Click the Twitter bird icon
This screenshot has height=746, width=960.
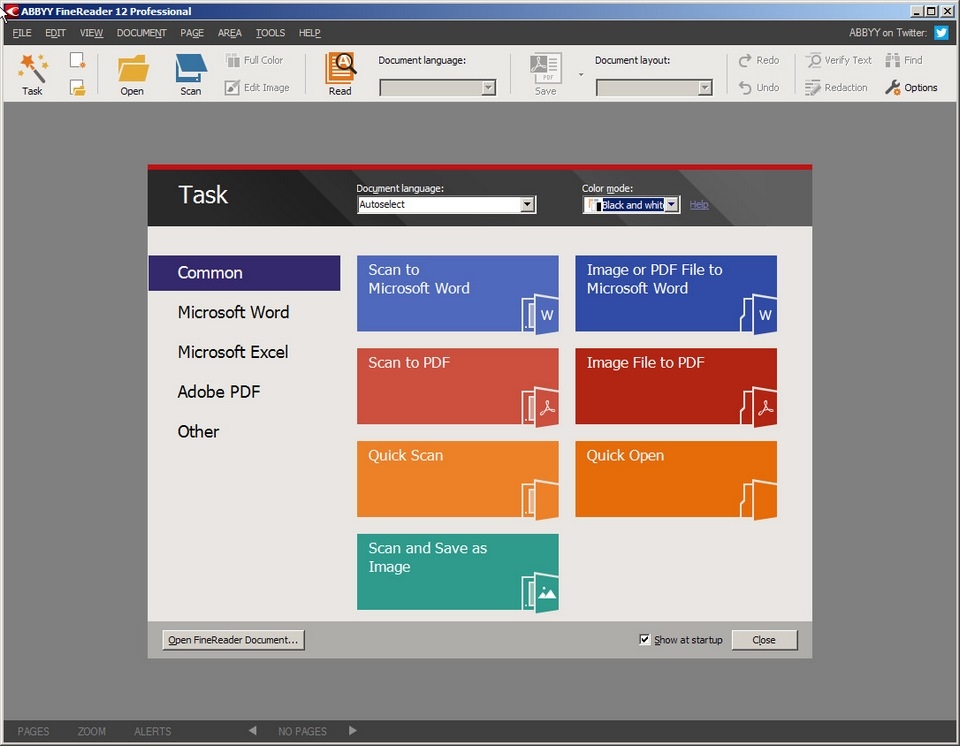click(941, 32)
